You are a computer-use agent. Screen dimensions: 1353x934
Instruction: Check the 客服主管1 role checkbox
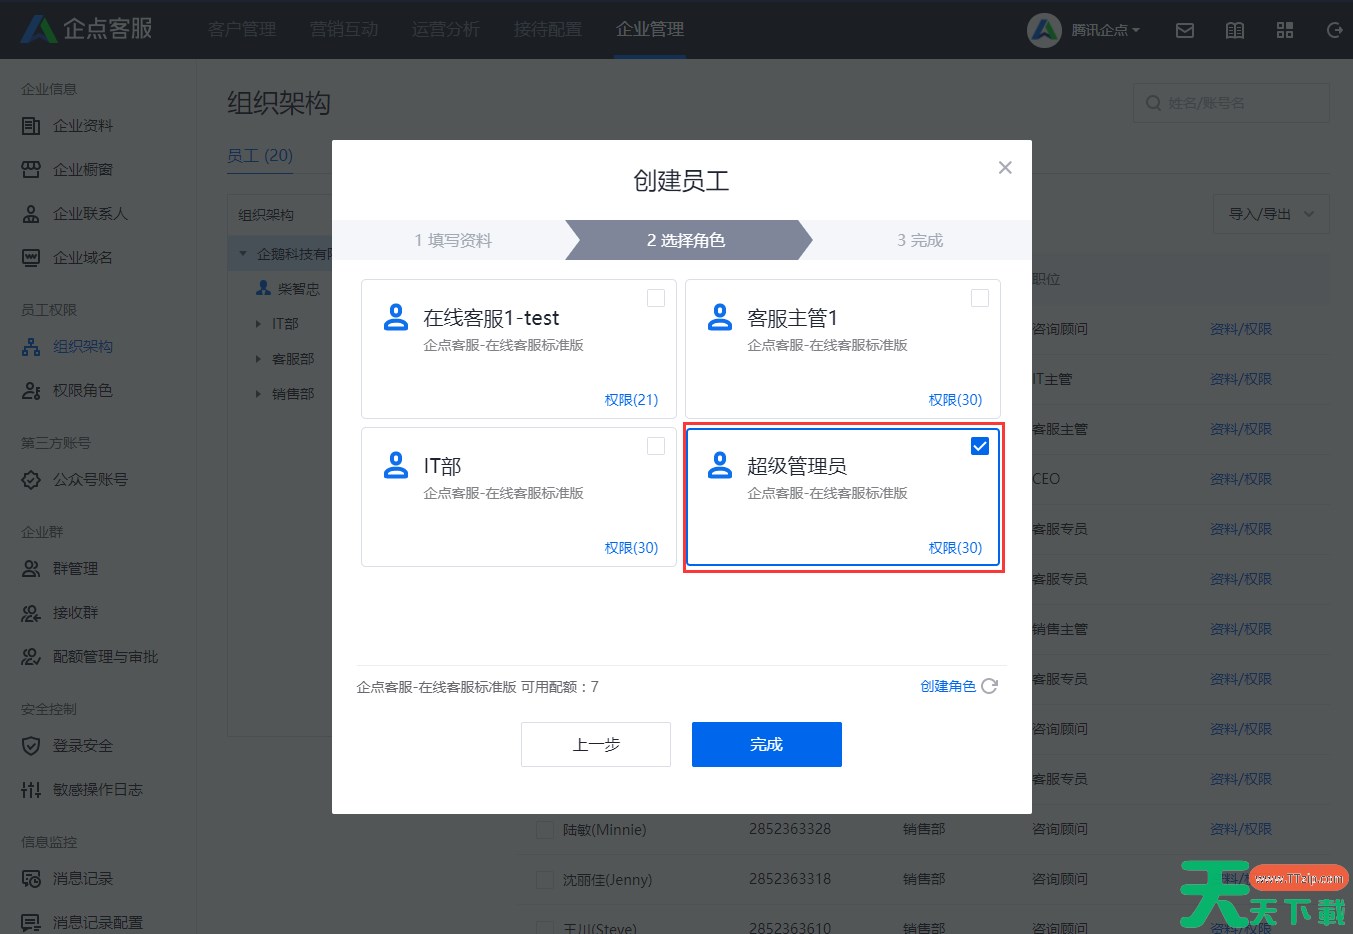click(980, 298)
